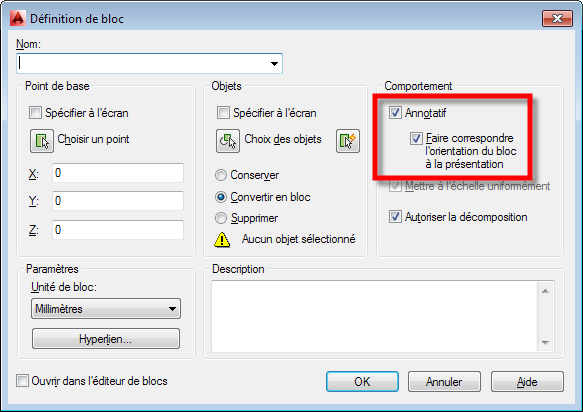Select the Supprimer radio option

pyautogui.click(x=221, y=218)
